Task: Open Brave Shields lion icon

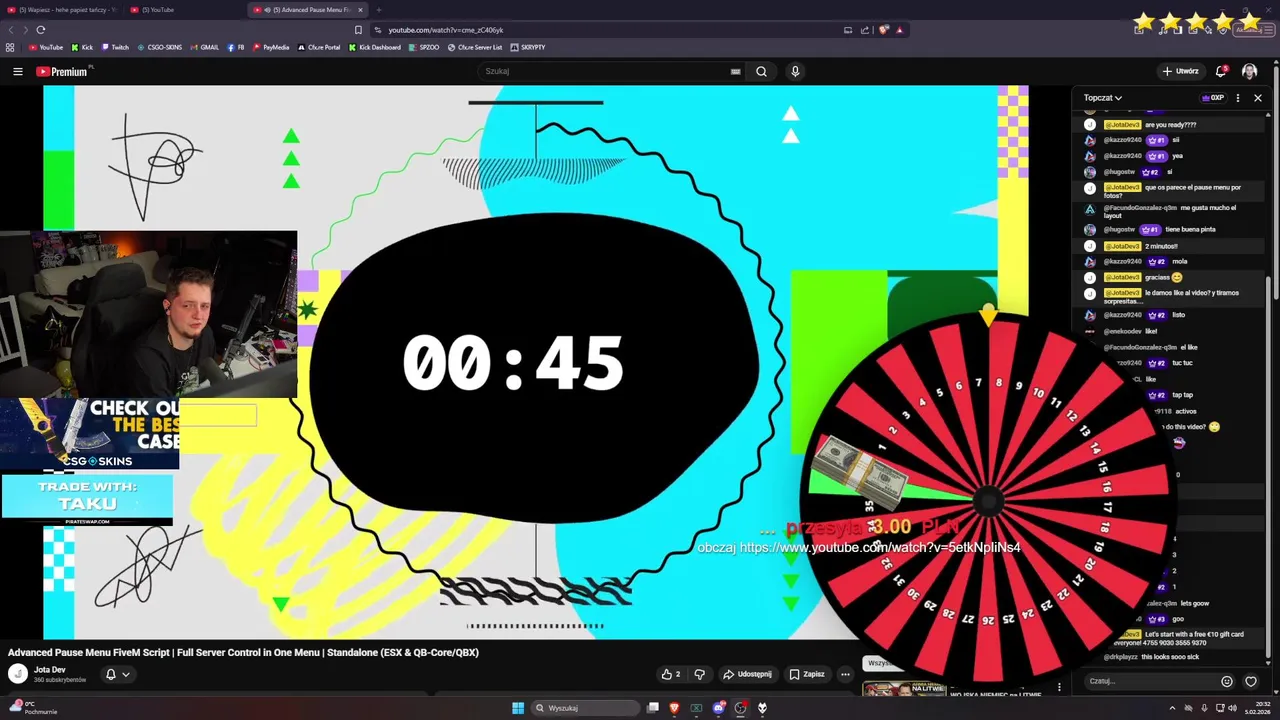Action: pos(883,30)
